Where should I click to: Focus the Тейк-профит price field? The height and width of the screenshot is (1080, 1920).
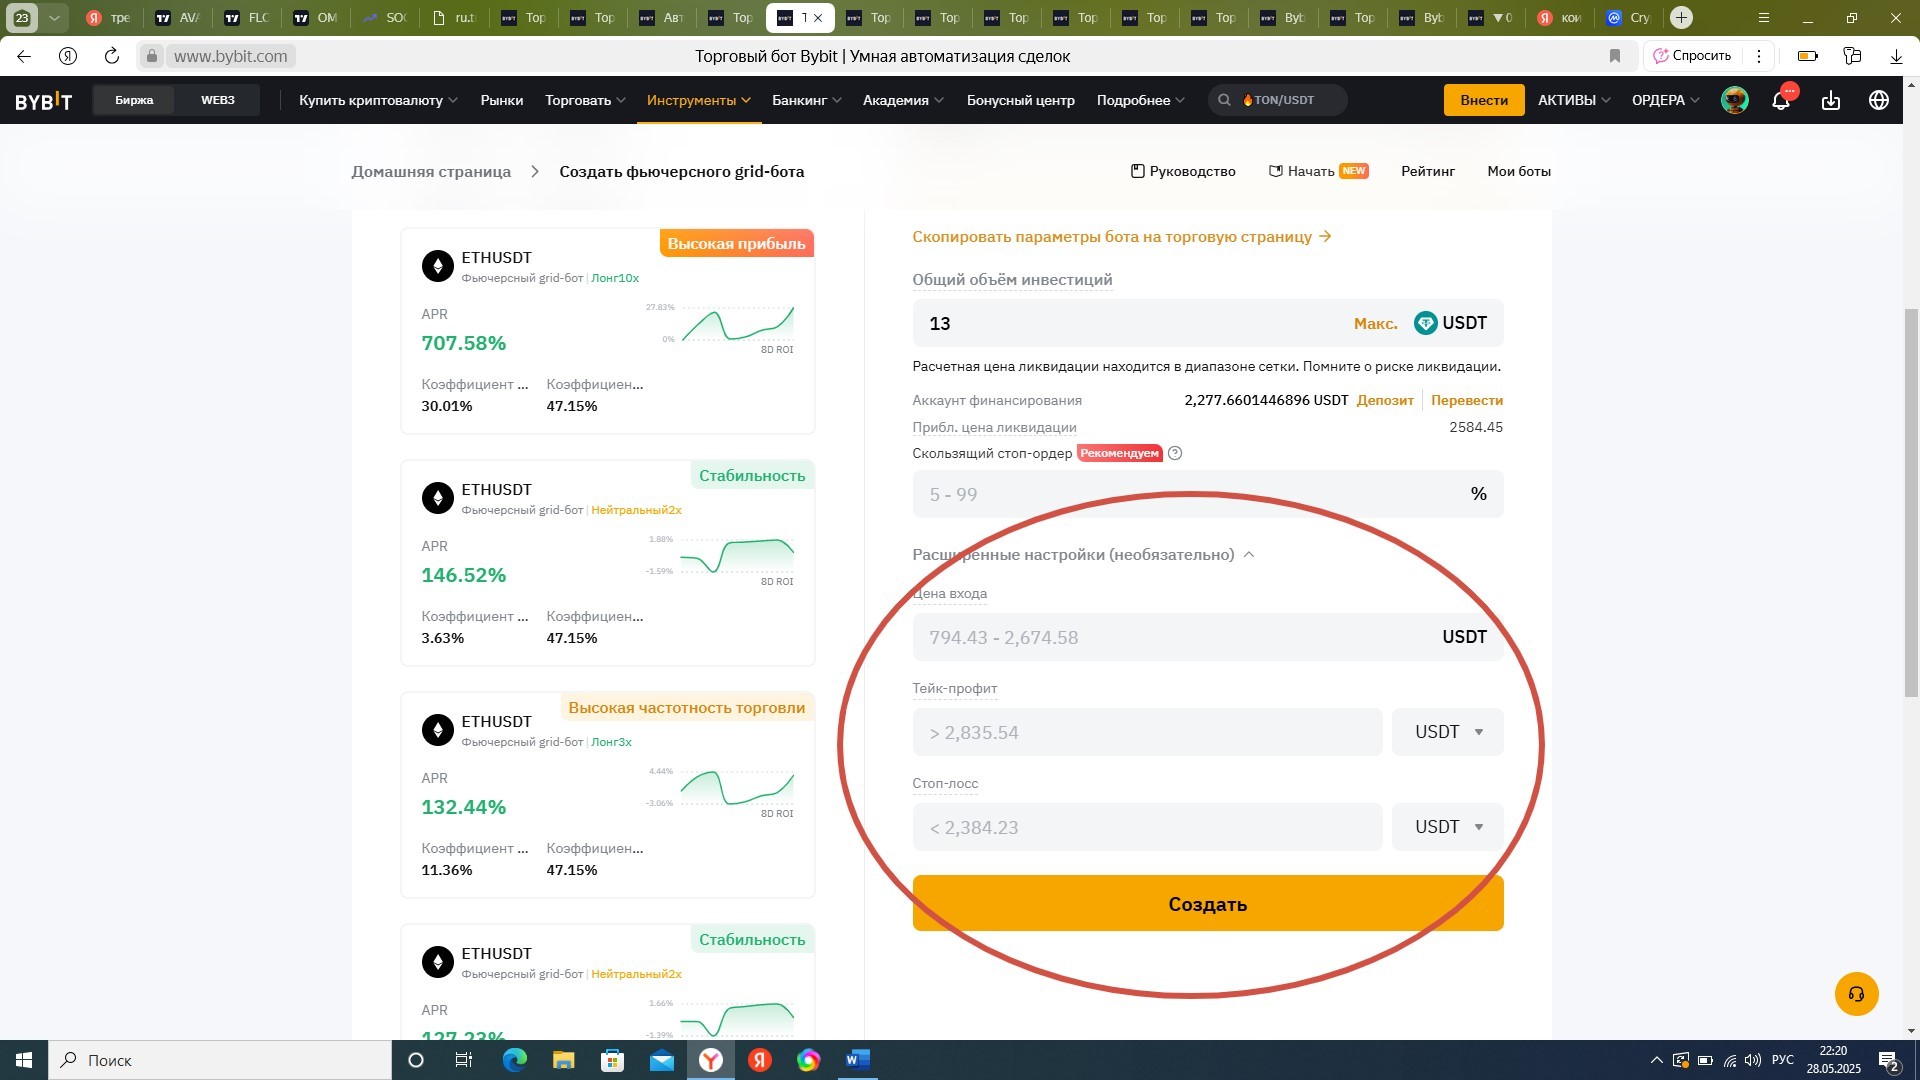click(x=1147, y=732)
